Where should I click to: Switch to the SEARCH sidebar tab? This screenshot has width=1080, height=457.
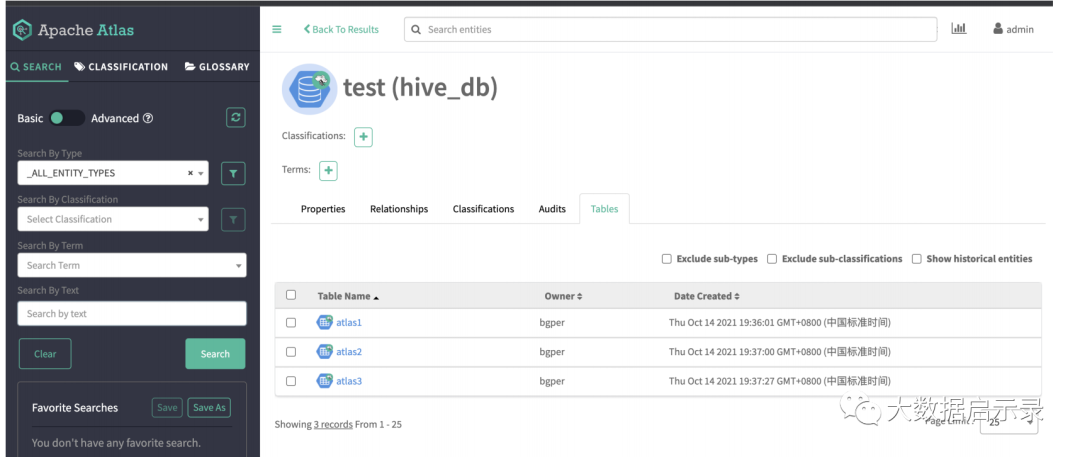tap(37, 67)
